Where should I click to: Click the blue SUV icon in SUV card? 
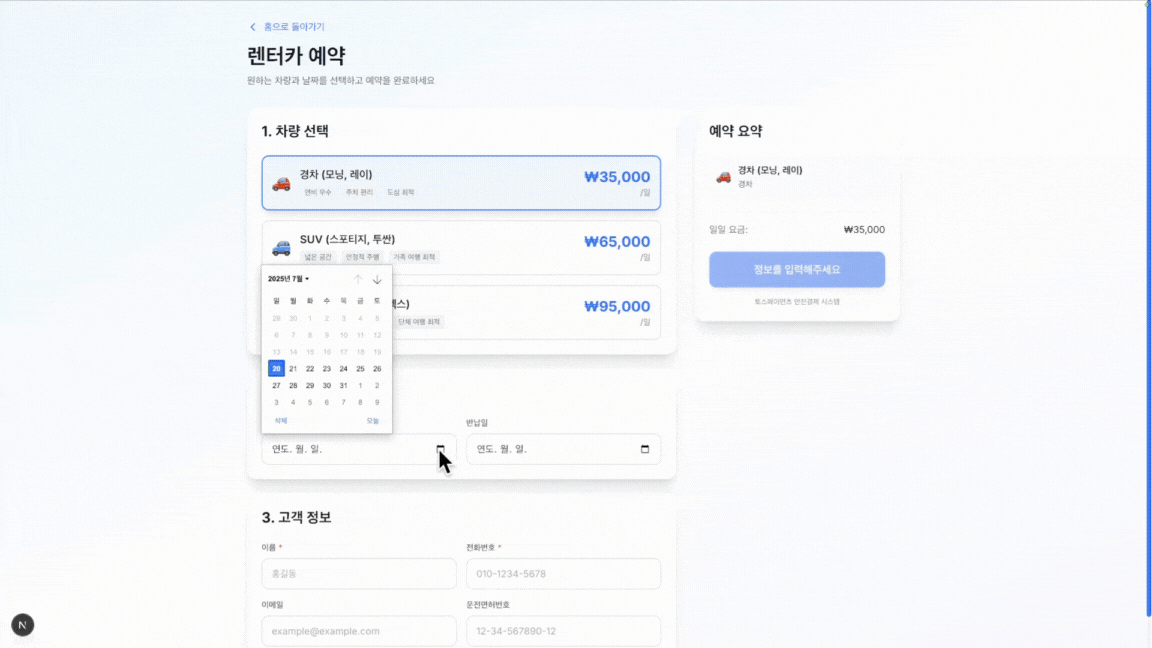pos(281,248)
